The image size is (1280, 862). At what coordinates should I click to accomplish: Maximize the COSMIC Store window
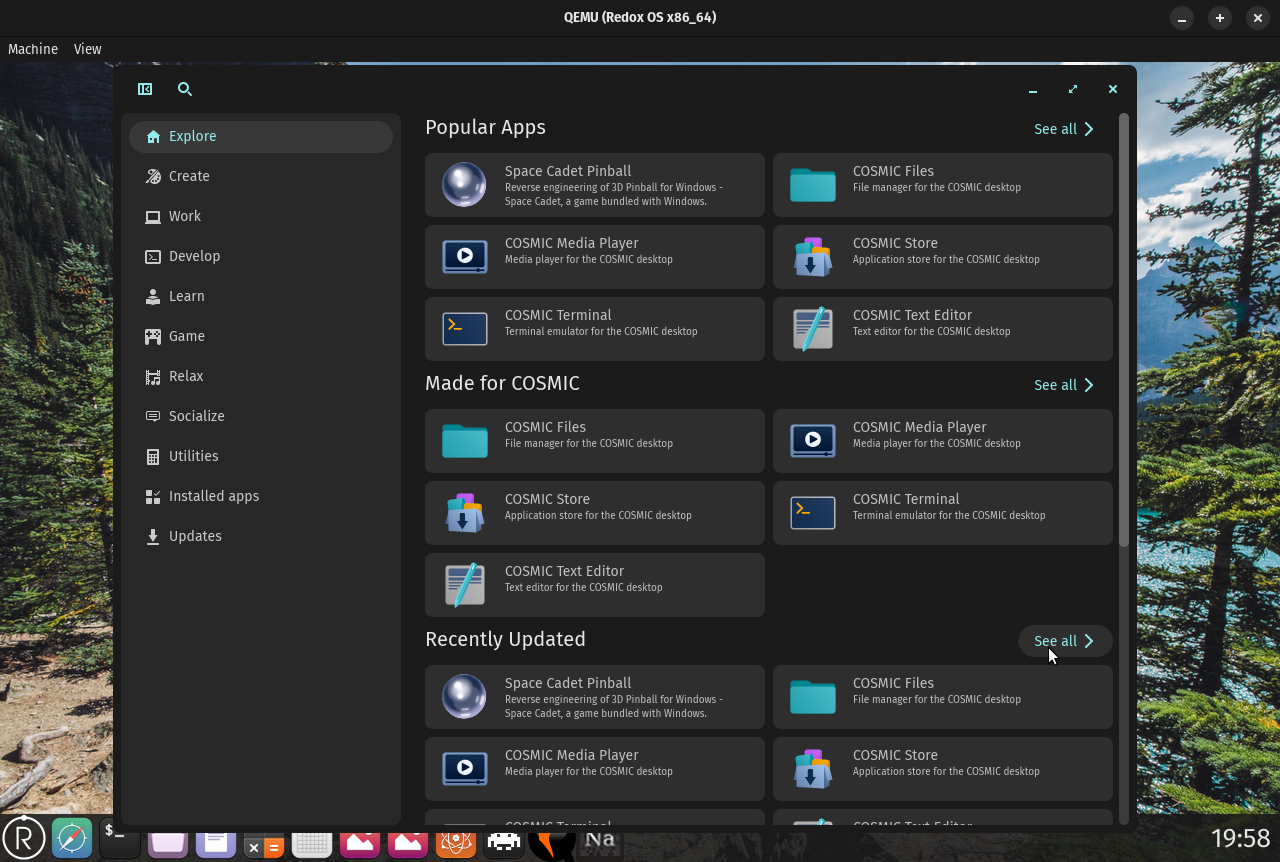tap(1073, 89)
